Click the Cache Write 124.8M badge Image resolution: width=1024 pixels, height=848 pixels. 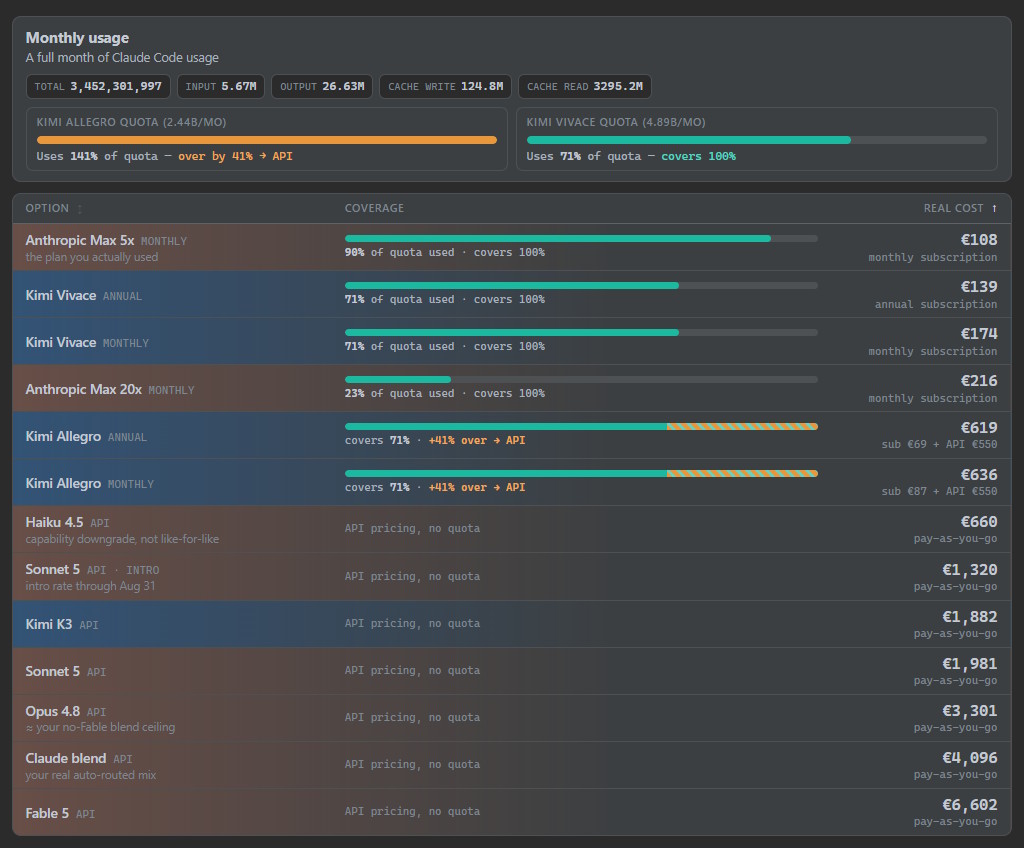tap(445, 86)
